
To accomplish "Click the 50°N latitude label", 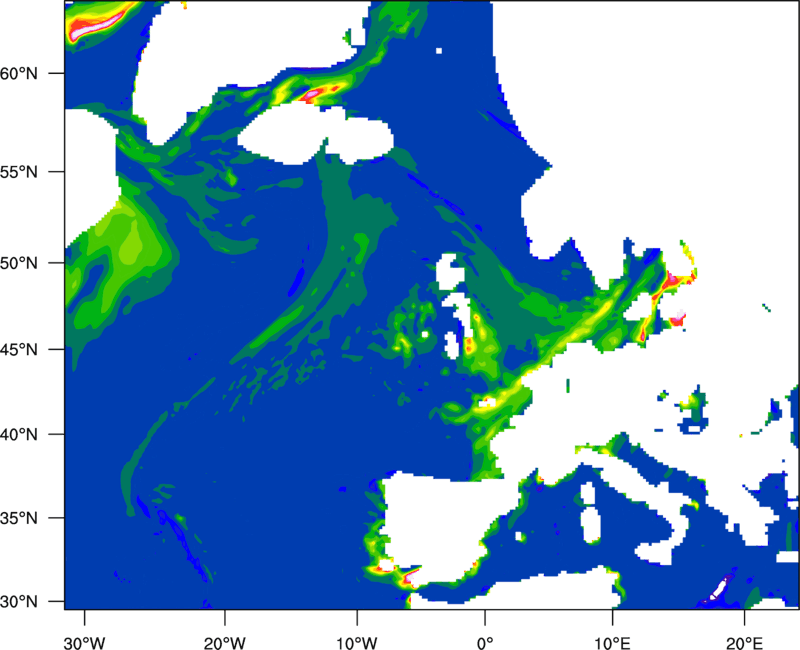I will [x=19, y=263].
